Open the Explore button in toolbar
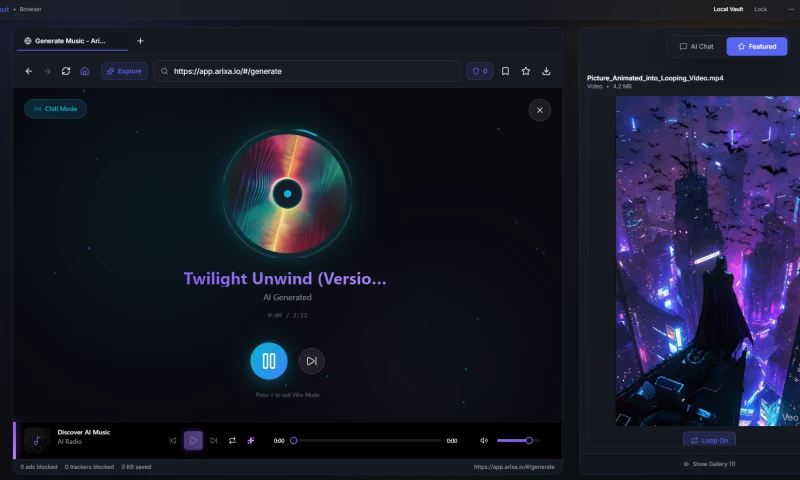Image resolution: width=800 pixels, height=480 pixels. pos(124,71)
